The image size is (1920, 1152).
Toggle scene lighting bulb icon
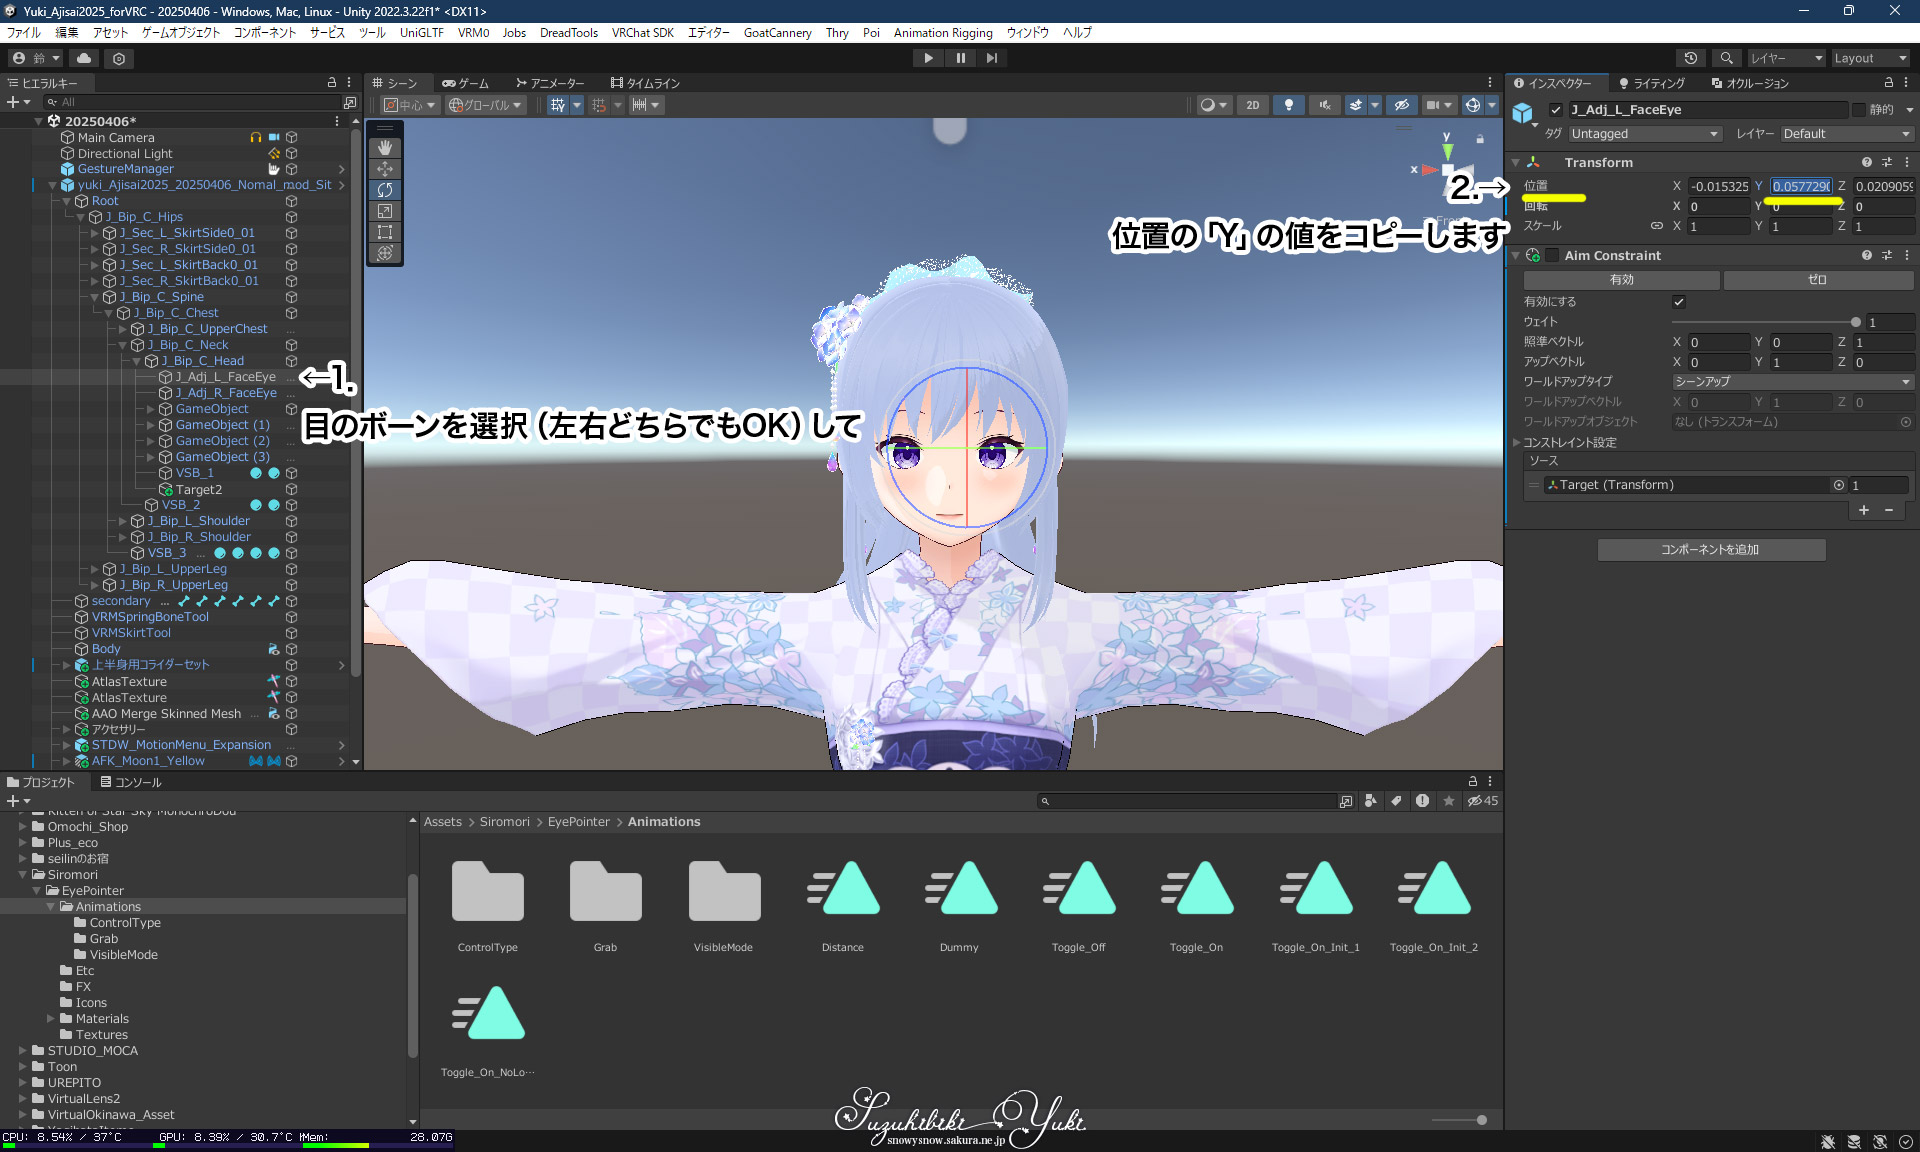click(1289, 105)
